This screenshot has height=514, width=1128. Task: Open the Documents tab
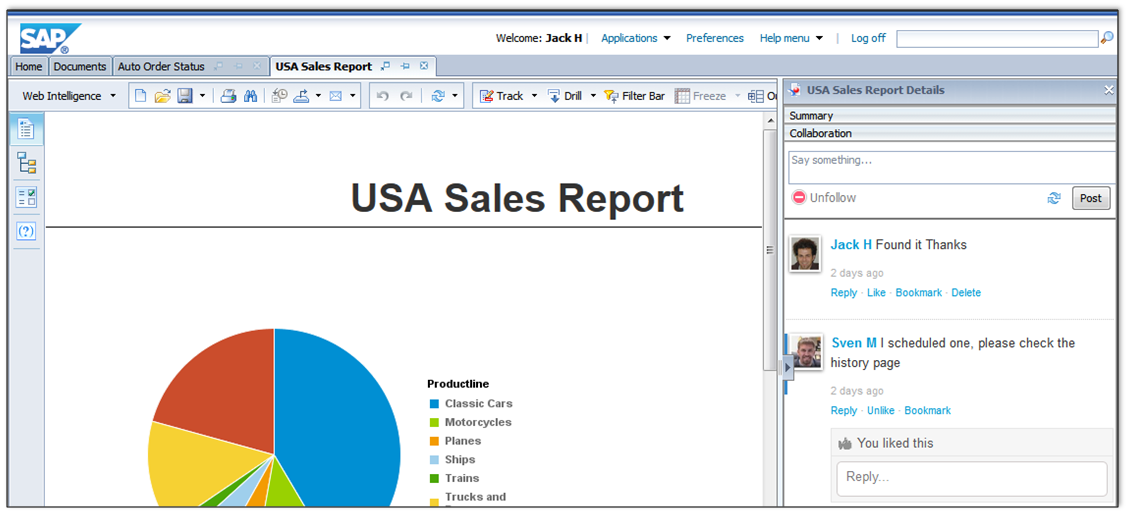pyautogui.click(x=80, y=67)
